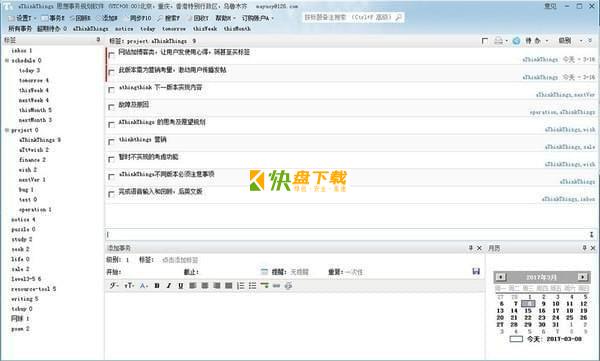Justify text using the editor toolbar

[229, 286]
